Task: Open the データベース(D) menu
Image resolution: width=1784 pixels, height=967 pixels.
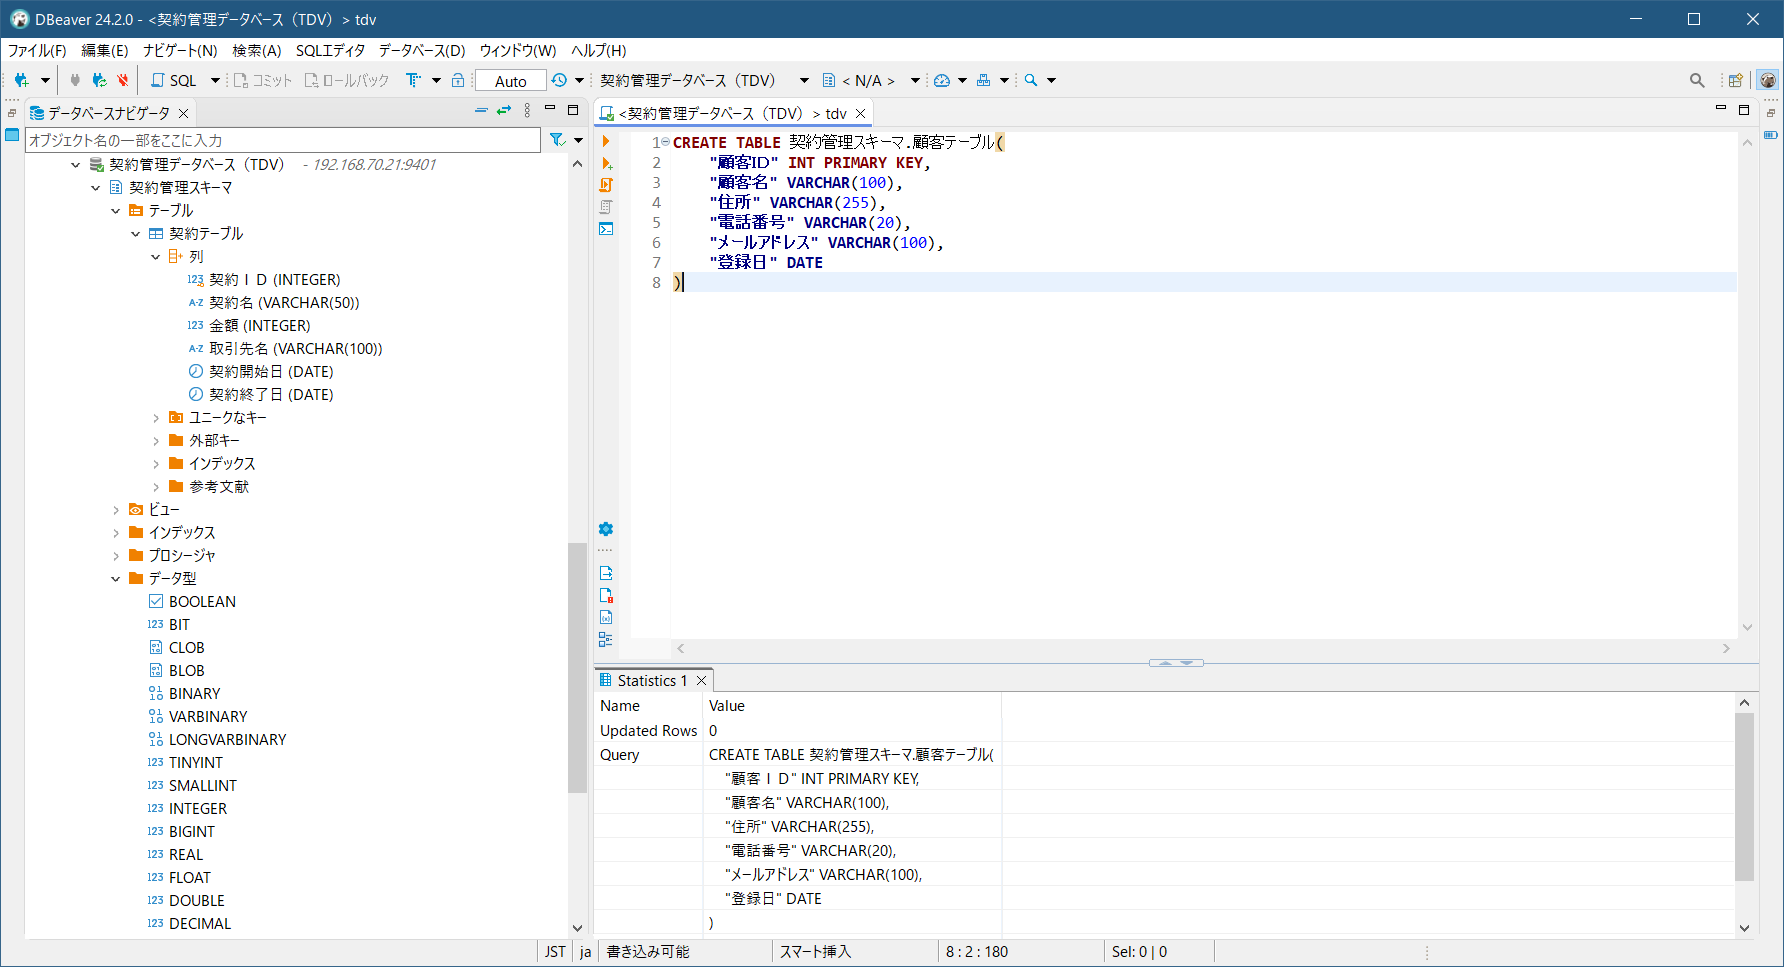Action: click(x=422, y=50)
